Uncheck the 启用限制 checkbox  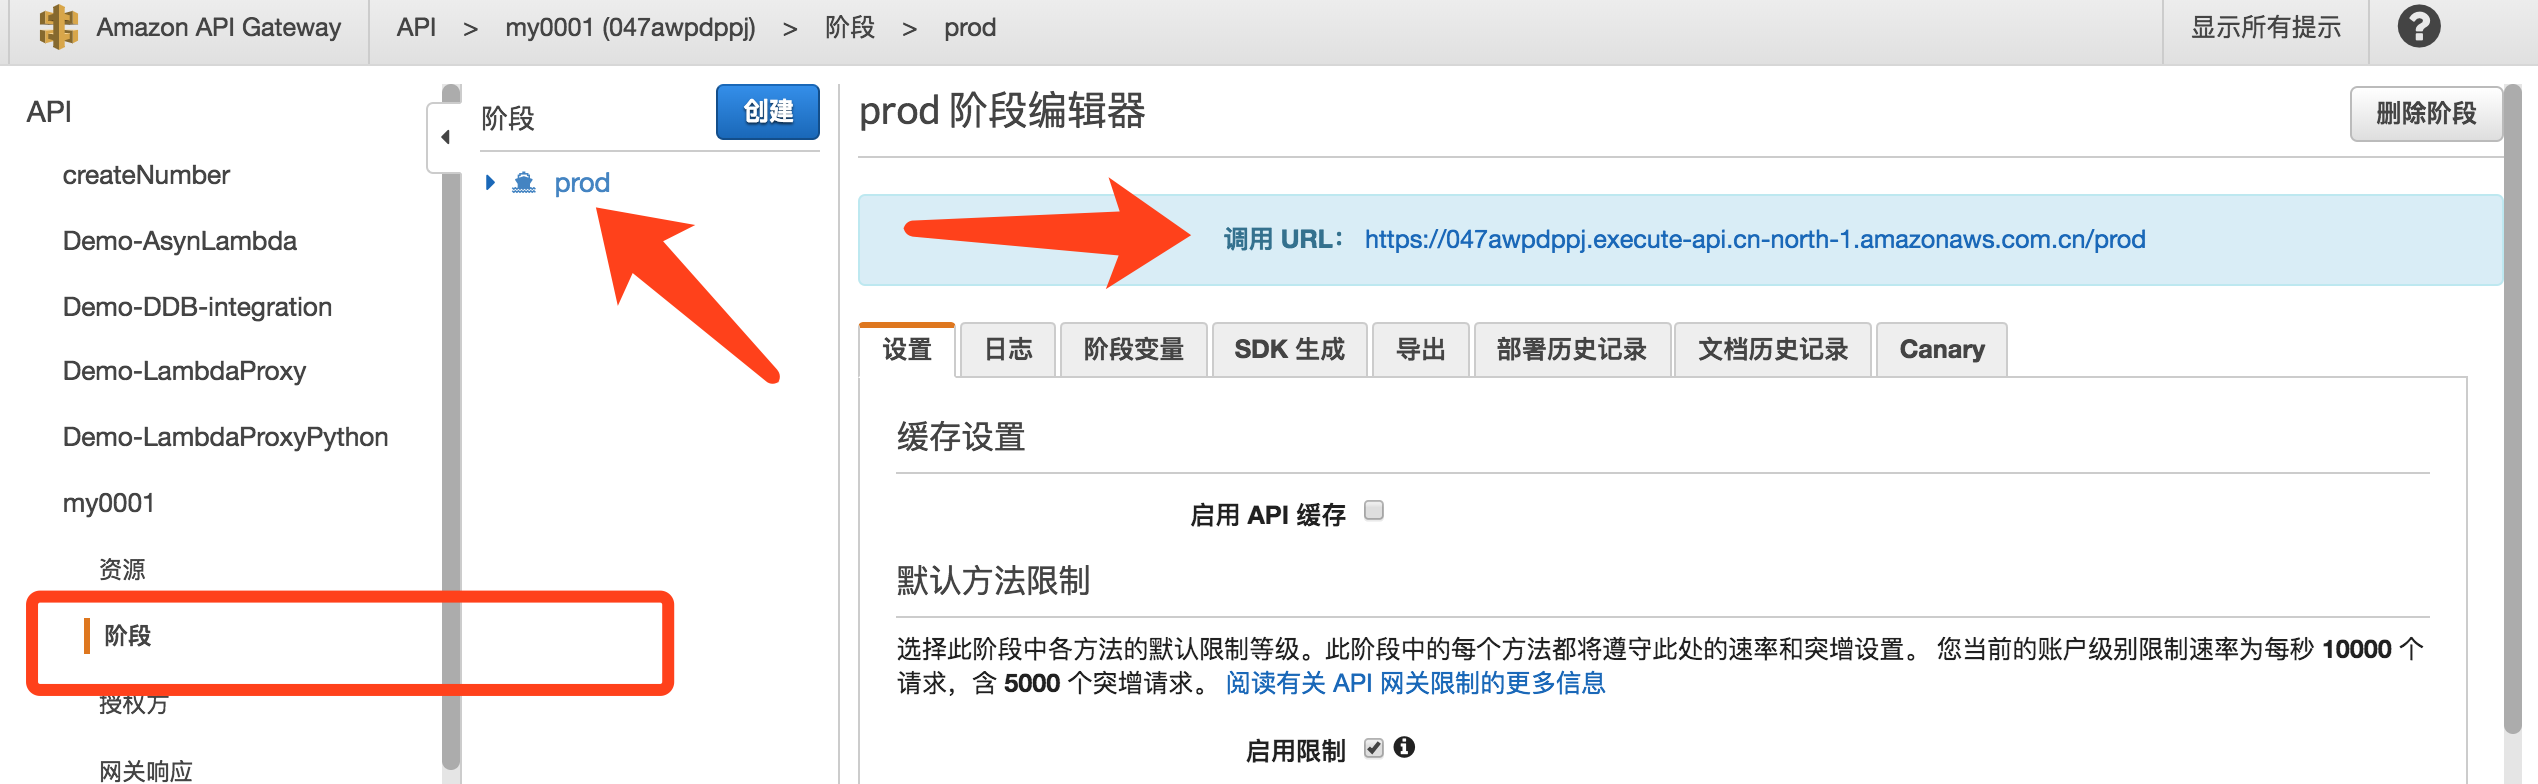point(1374,748)
